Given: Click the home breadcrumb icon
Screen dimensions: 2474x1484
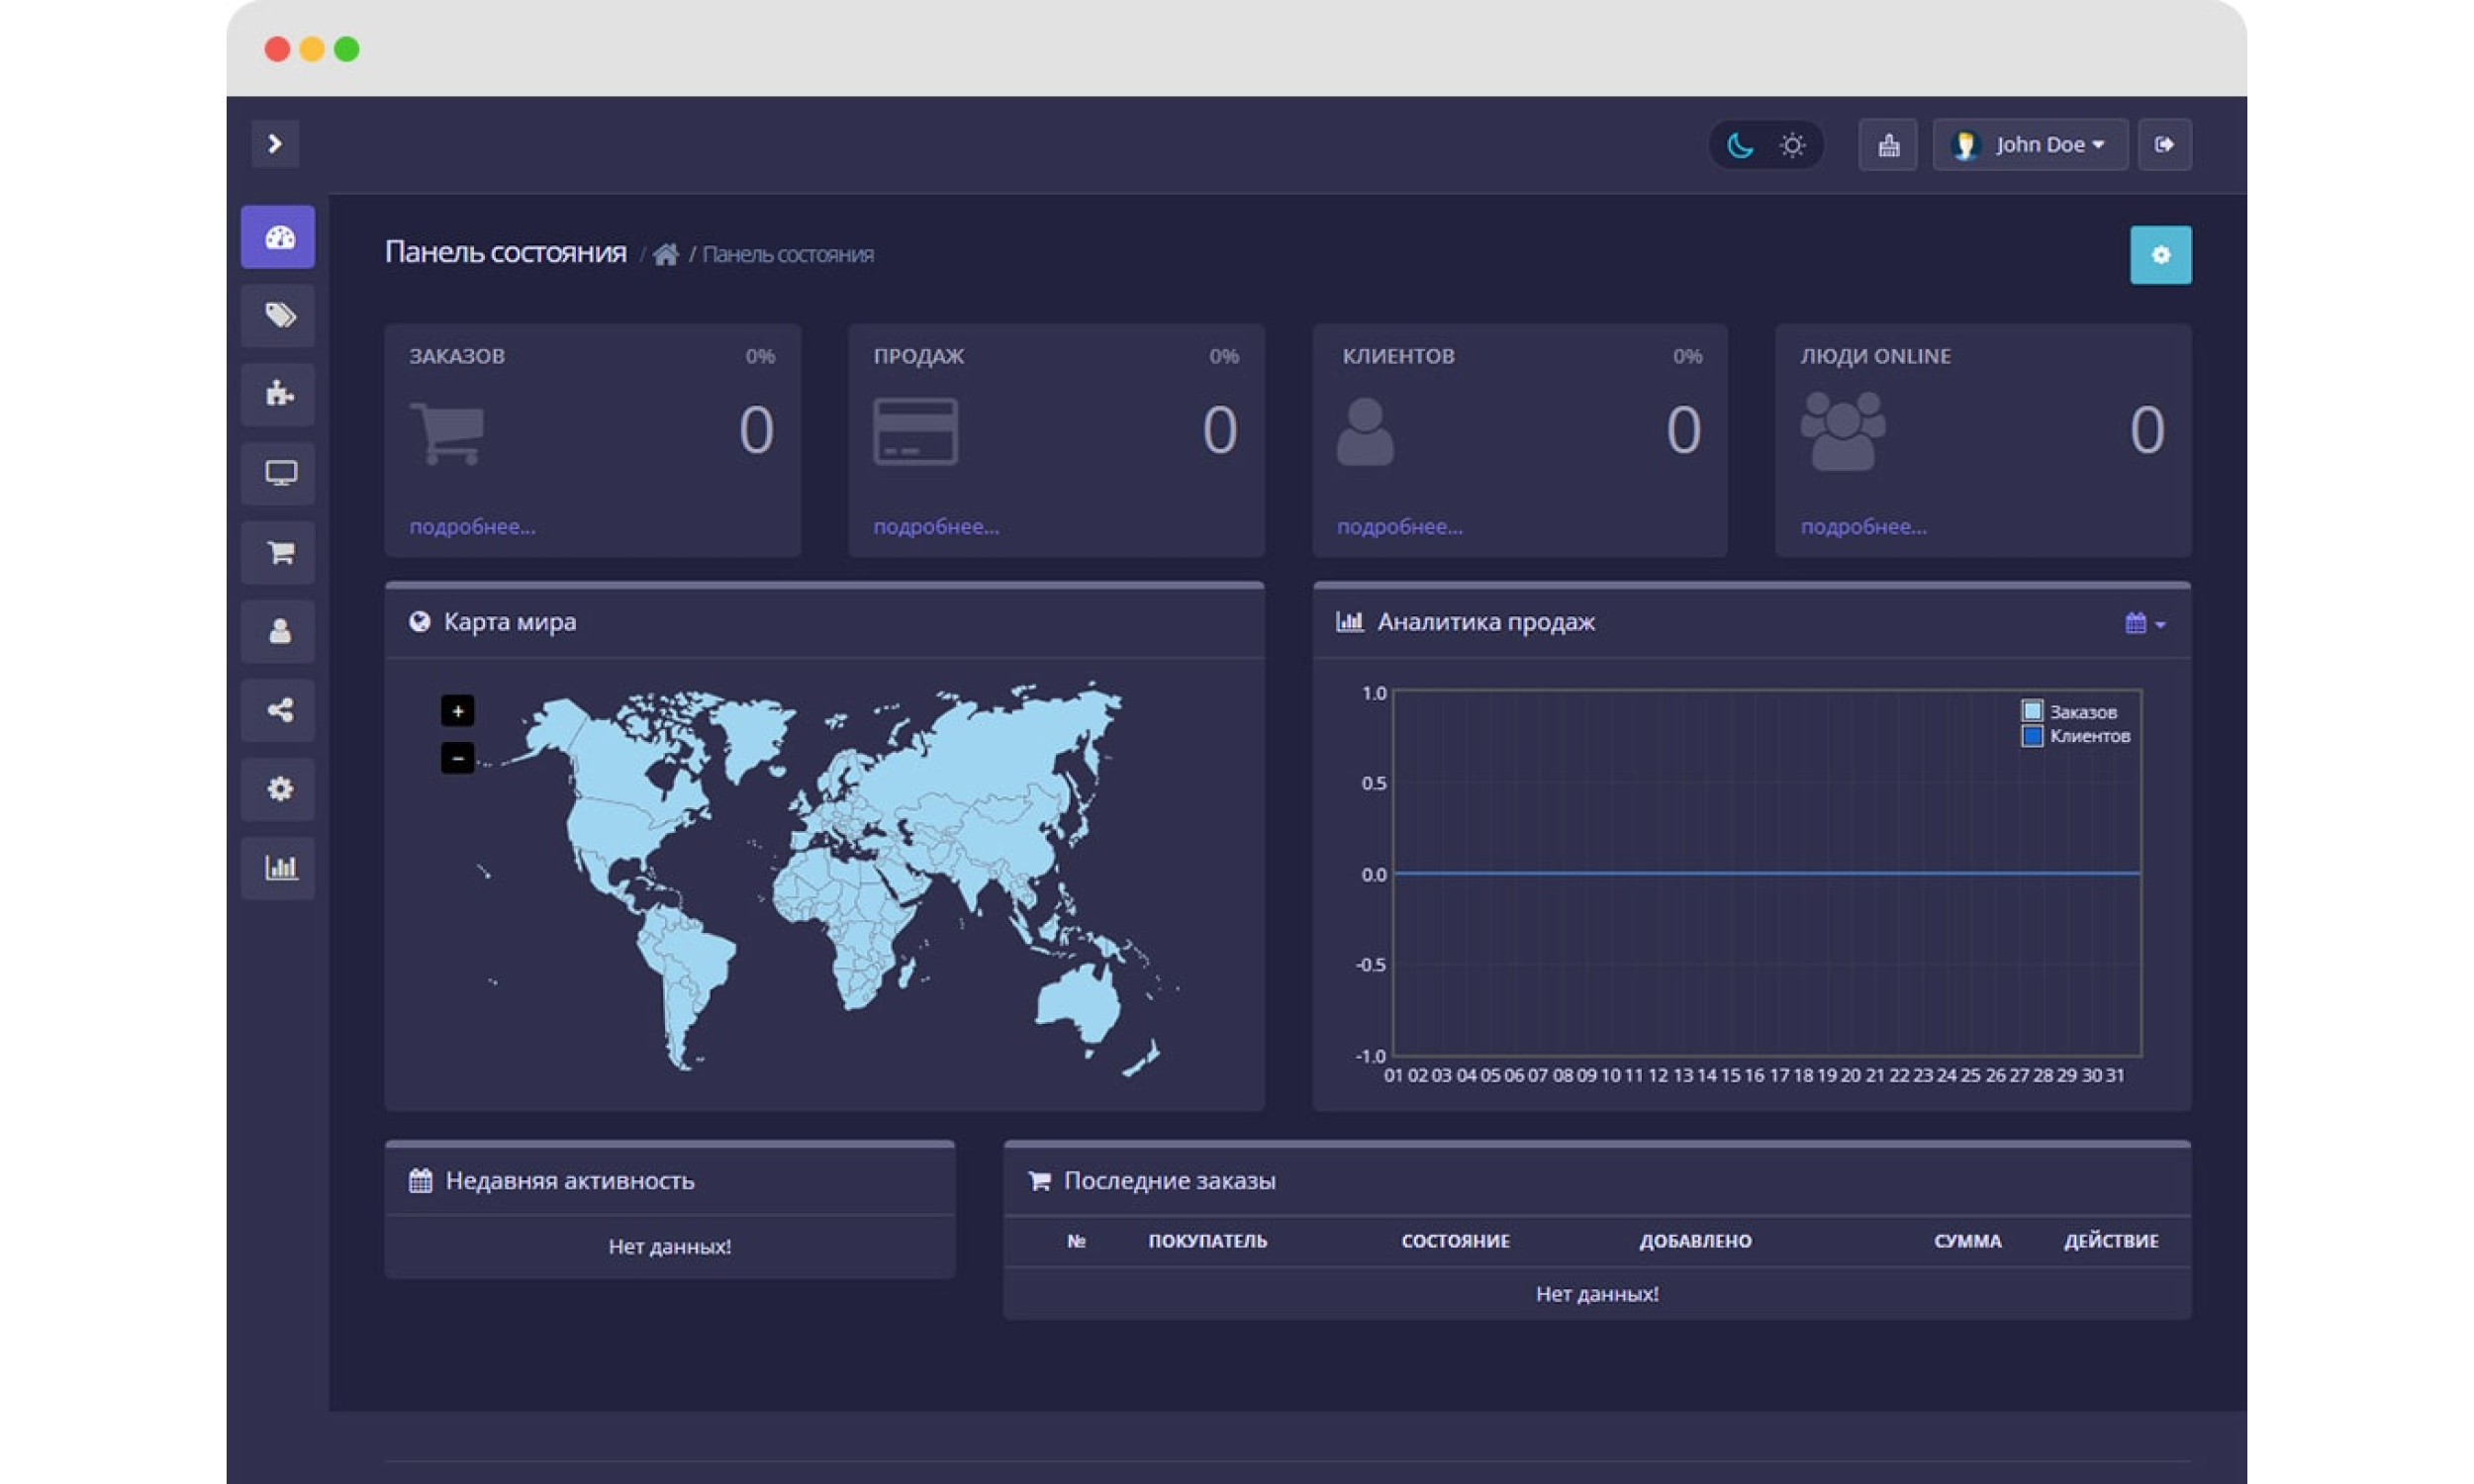Looking at the screenshot, I should 665,255.
